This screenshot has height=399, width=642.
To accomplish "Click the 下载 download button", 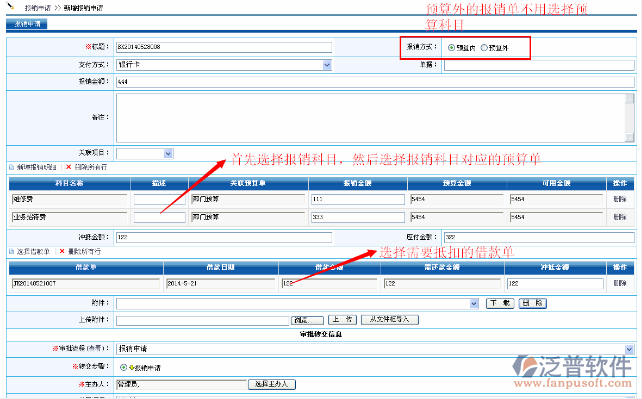I will point(500,303).
